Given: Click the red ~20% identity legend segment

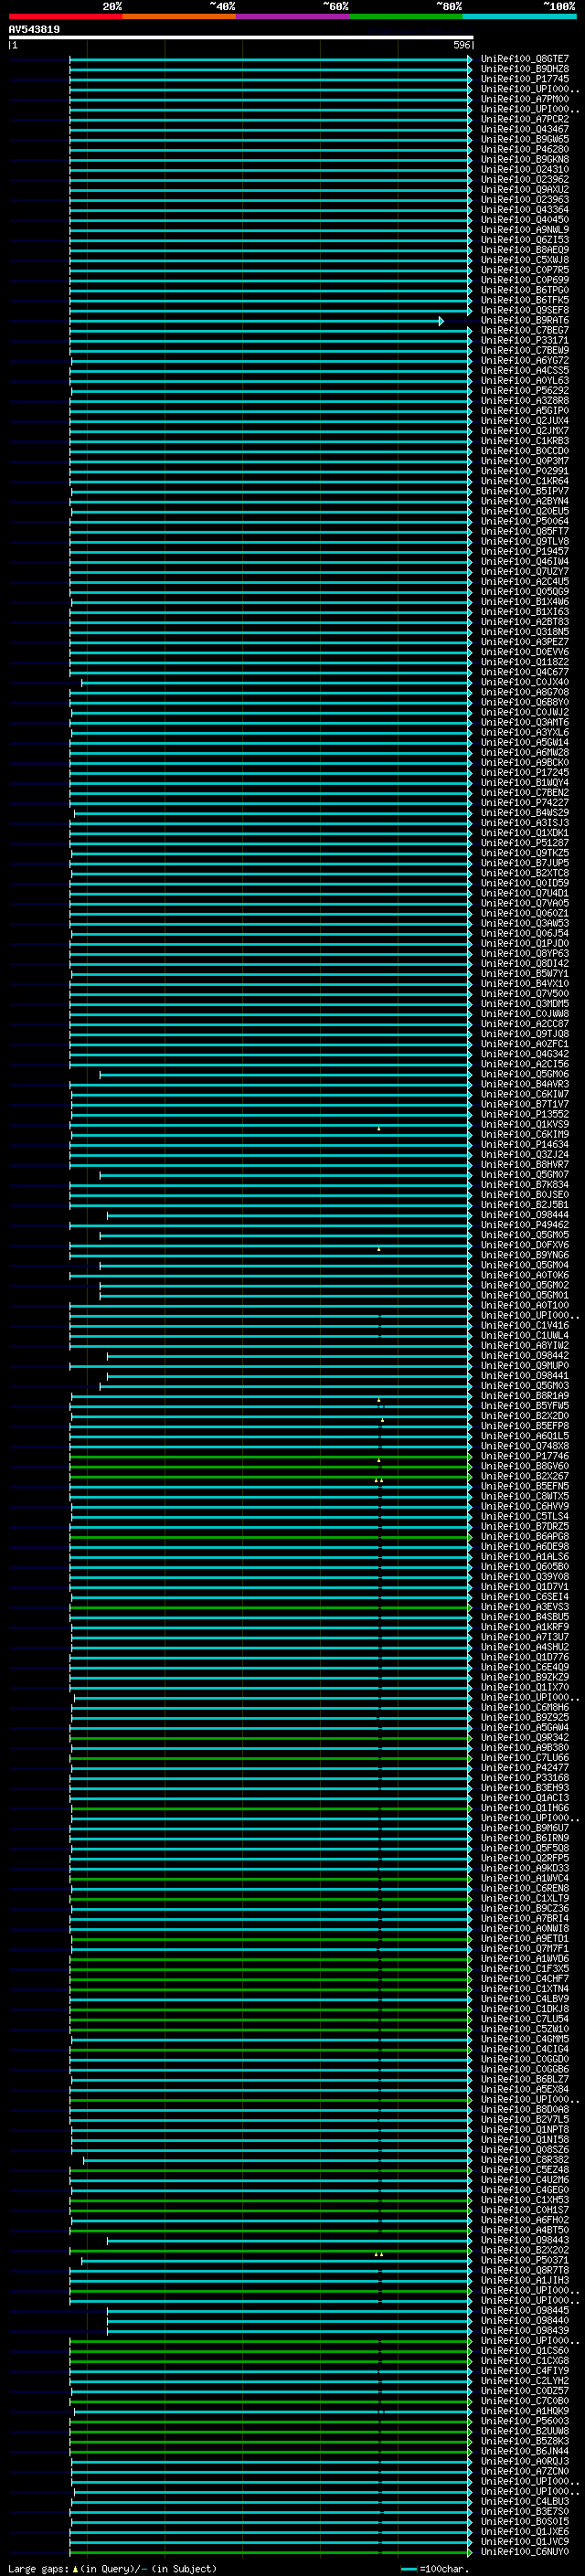Looking at the screenshot, I should pyautogui.click(x=65, y=16).
